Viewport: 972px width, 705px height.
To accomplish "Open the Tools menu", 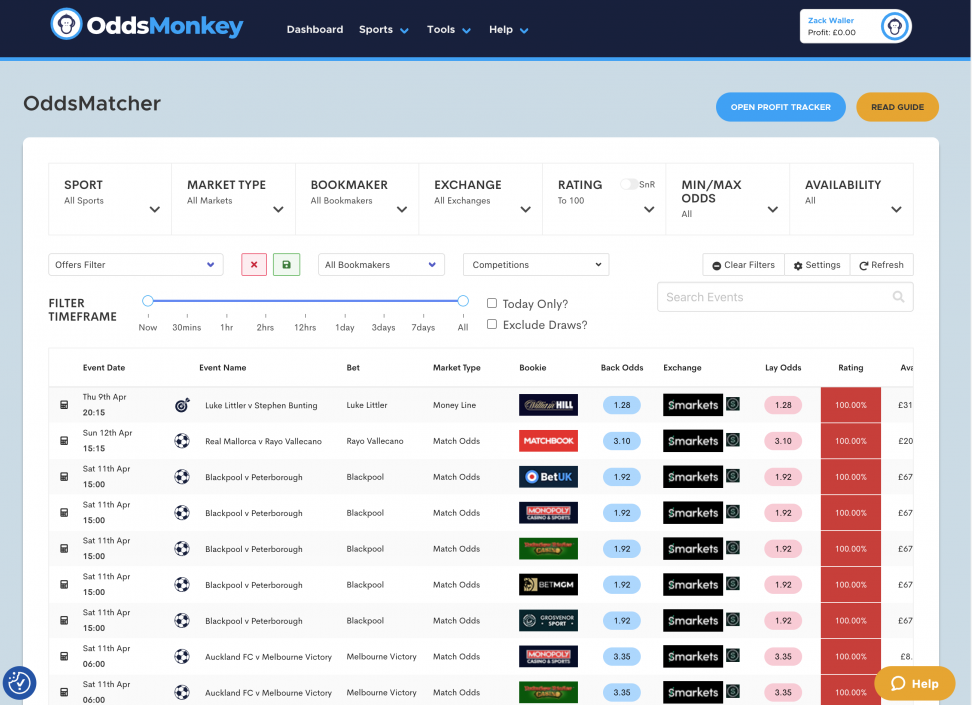I will tap(449, 29).
